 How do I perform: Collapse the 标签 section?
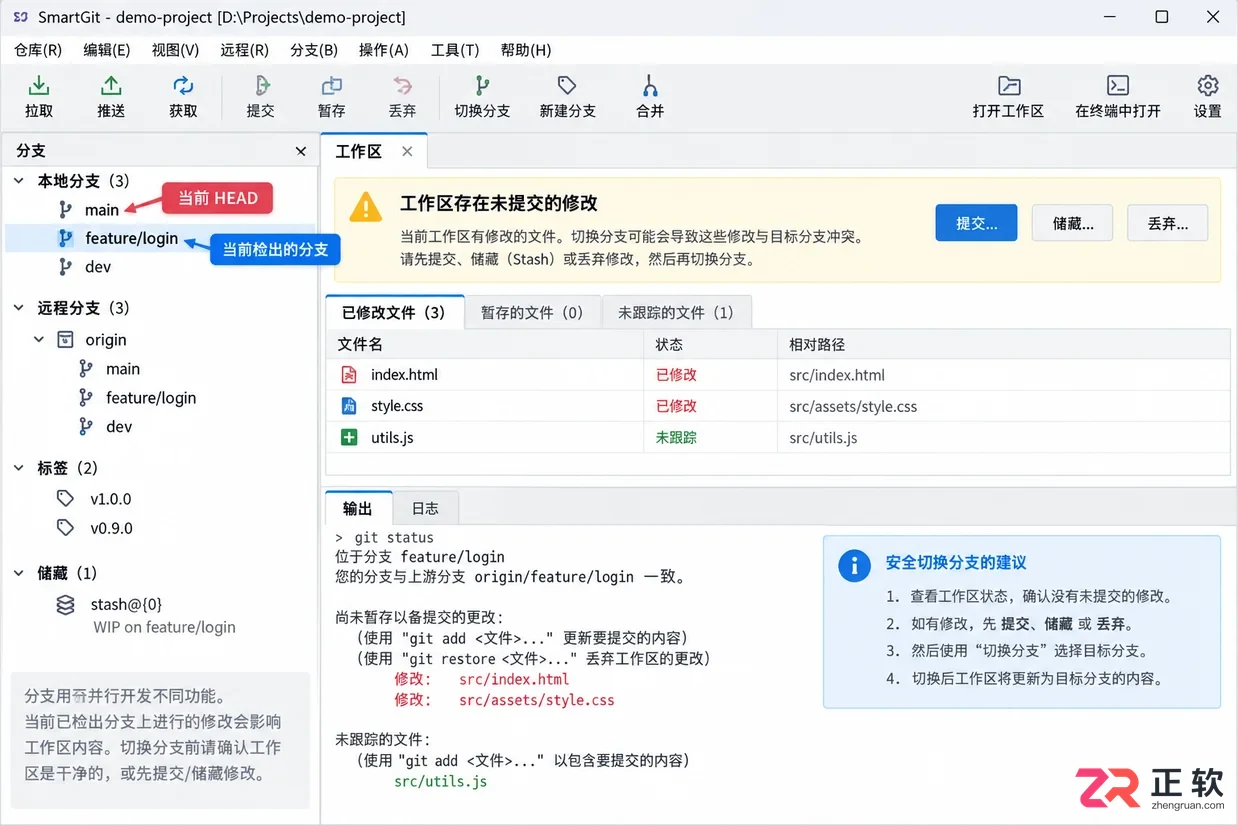point(19,468)
